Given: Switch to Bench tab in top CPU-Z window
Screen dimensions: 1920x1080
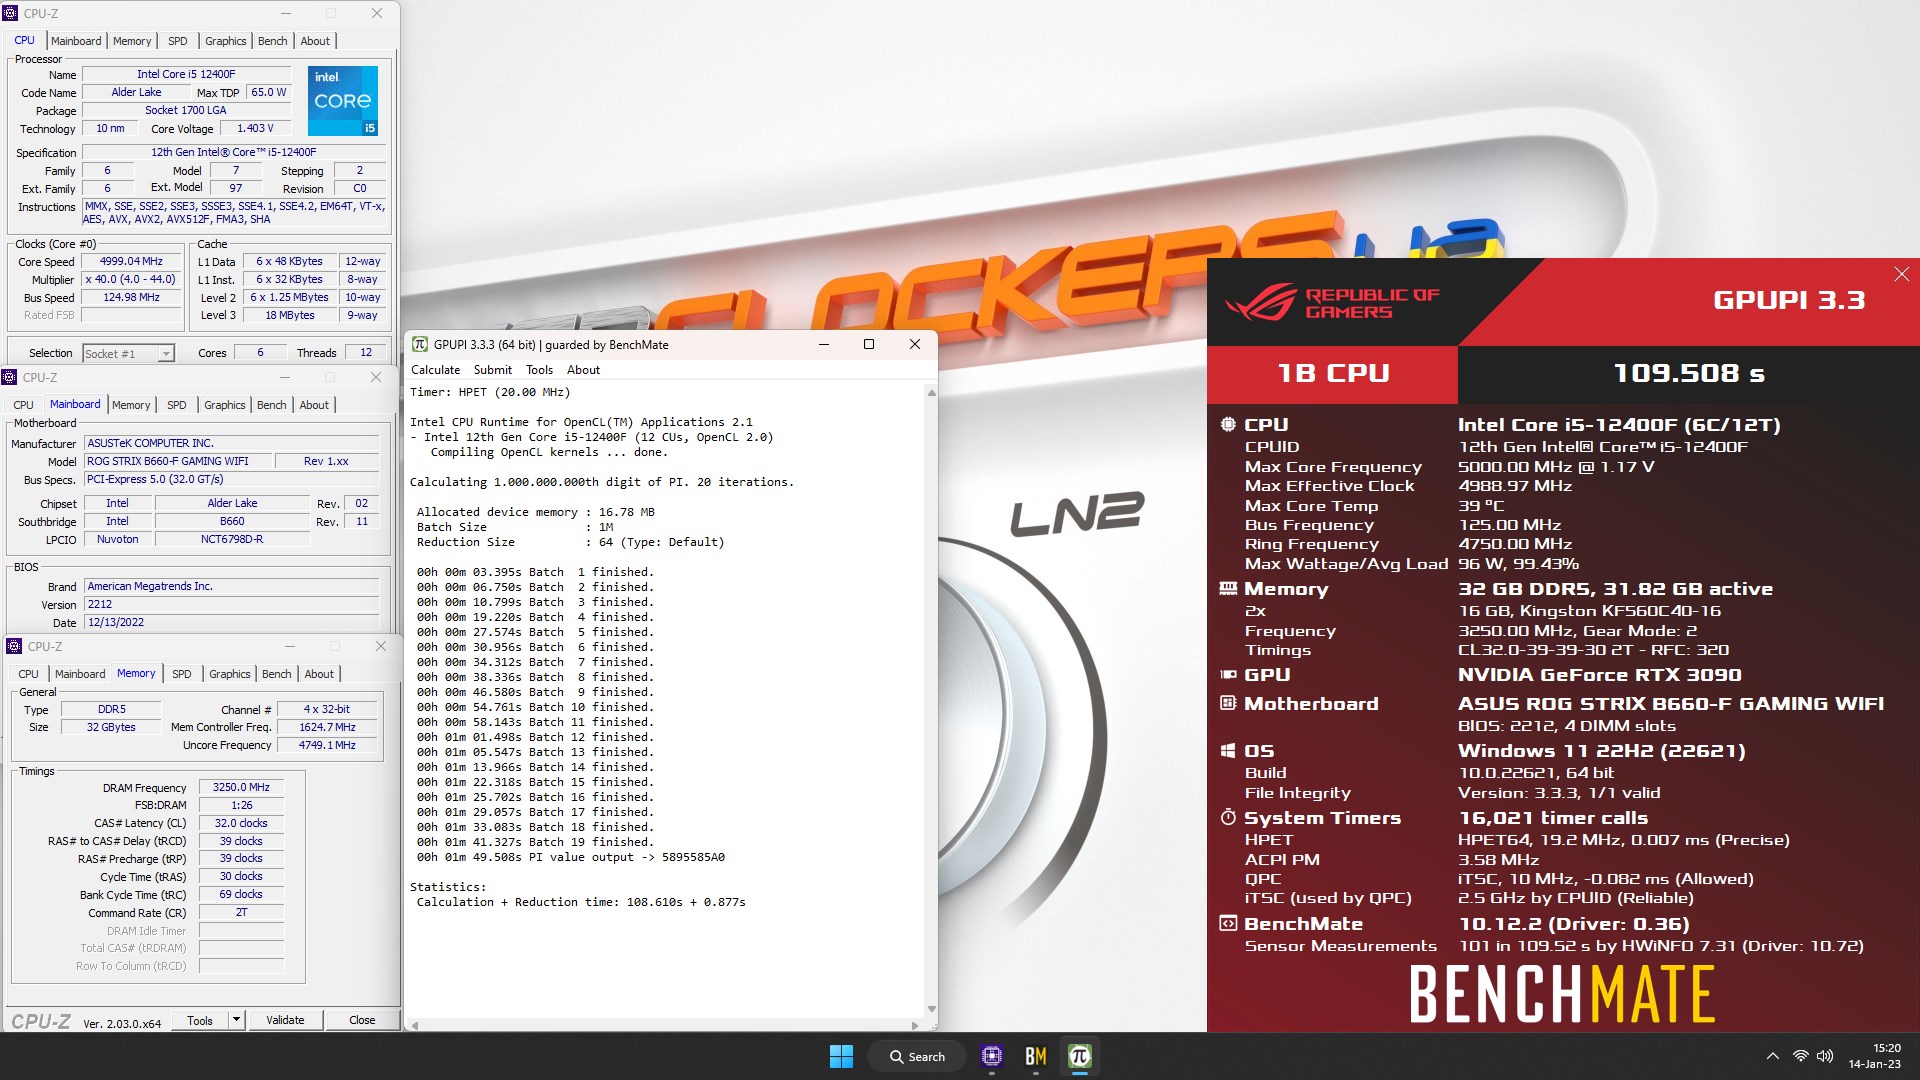Looking at the screenshot, I should [x=272, y=41].
